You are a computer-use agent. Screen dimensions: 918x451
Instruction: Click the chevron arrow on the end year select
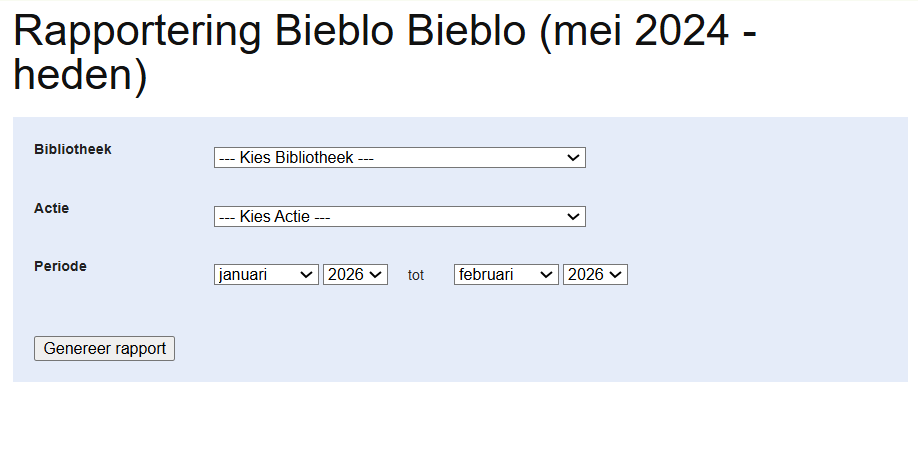[617, 275]
